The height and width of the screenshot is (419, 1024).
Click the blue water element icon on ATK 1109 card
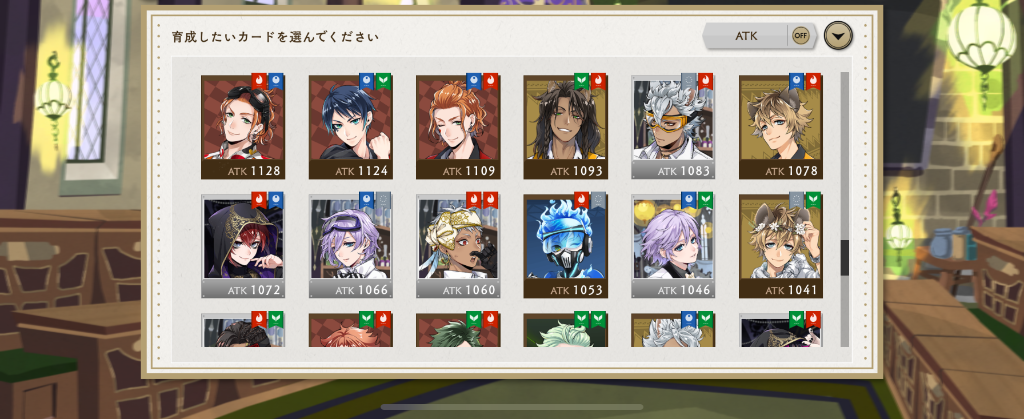pyautogui.click(x=474, y=81)
